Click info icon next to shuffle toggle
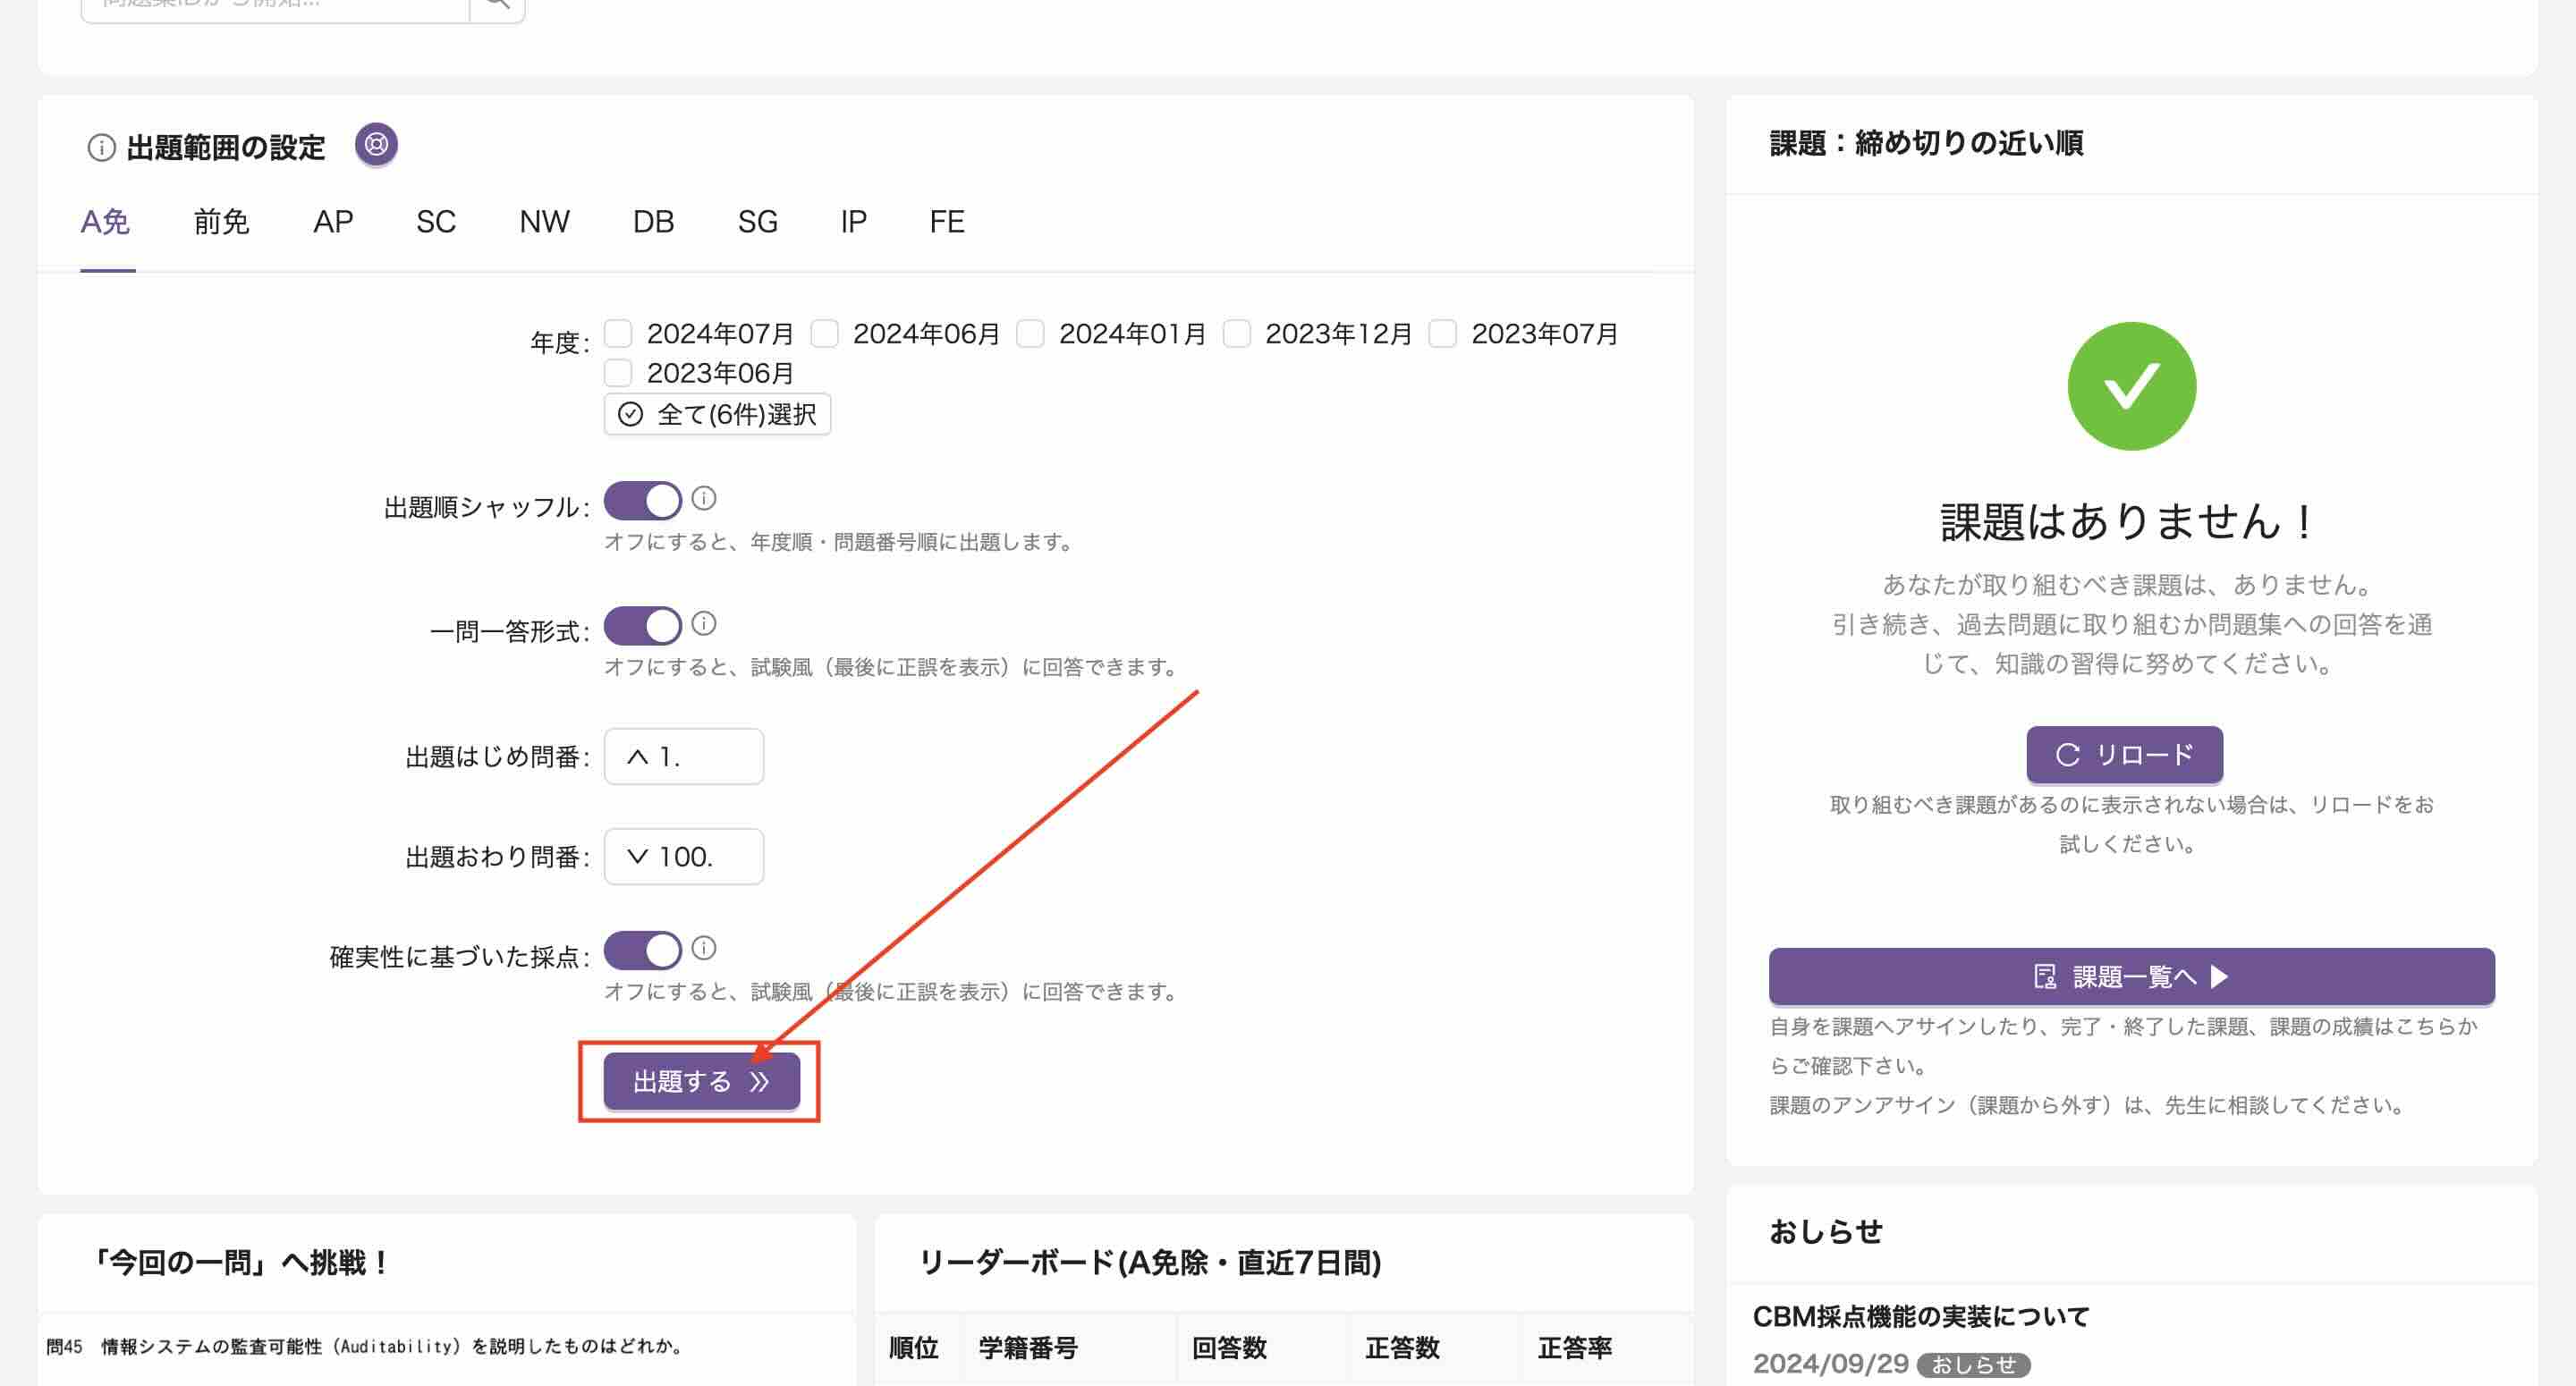The height and width of the screenshot is (1386, 2576). pyautogui.click(x=704, y=498)
